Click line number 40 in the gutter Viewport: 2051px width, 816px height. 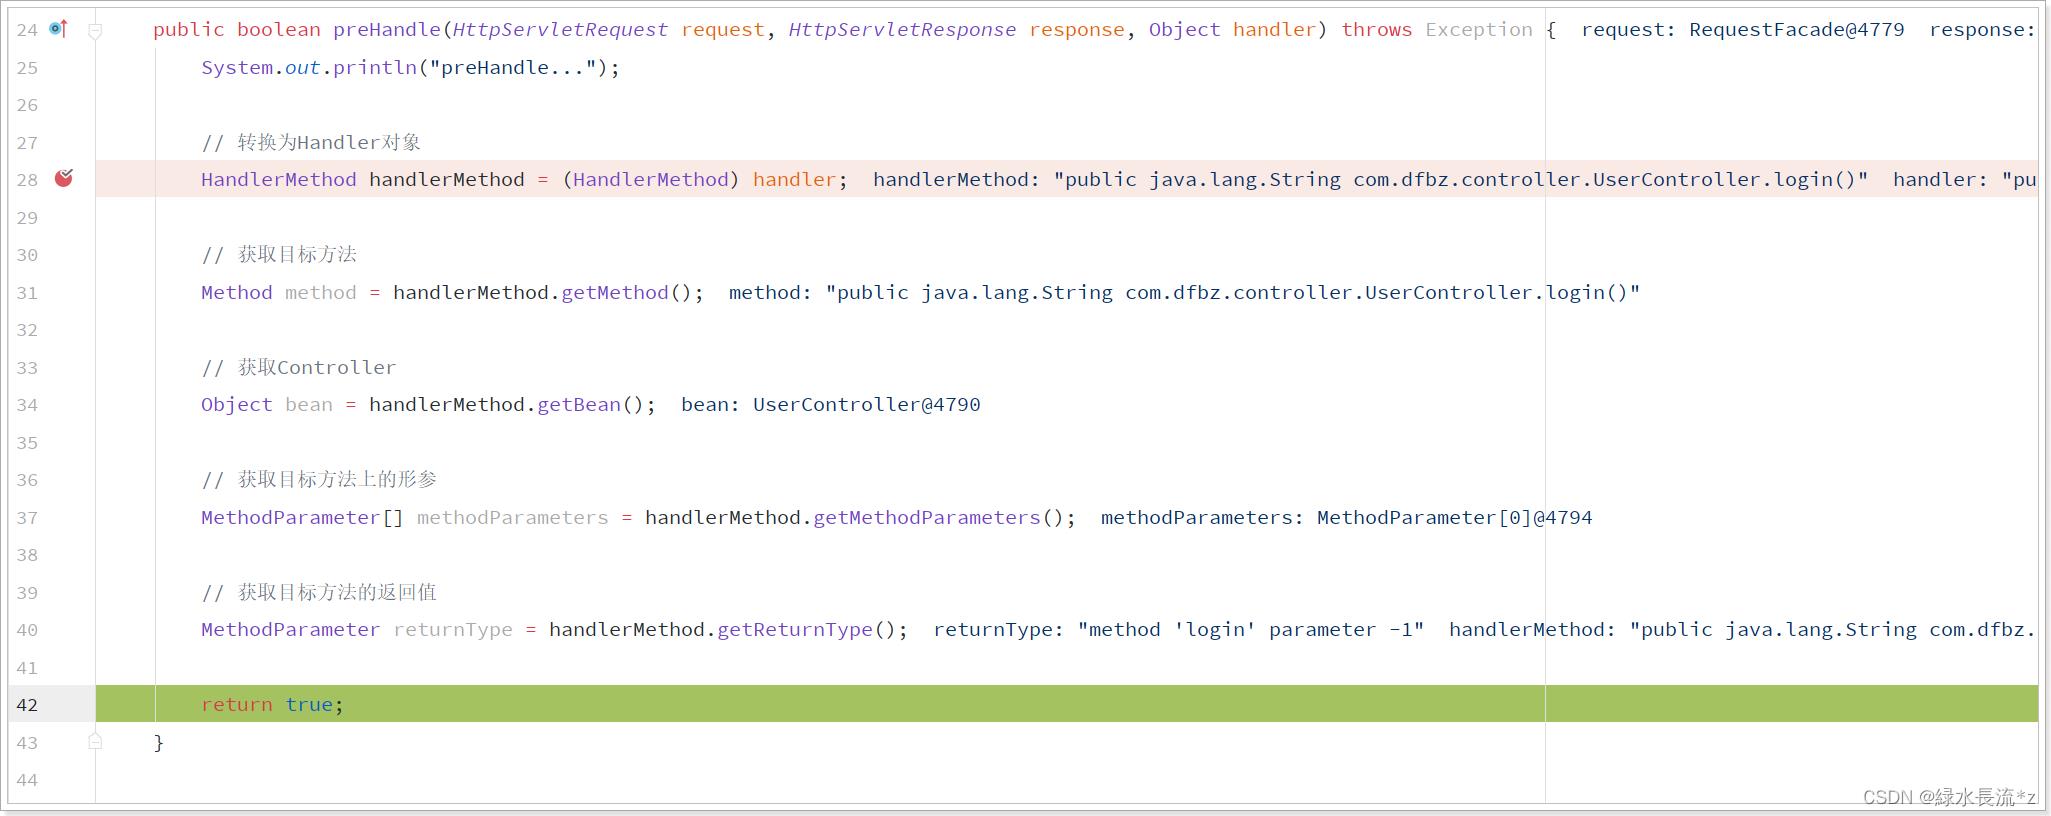[27, 630]
